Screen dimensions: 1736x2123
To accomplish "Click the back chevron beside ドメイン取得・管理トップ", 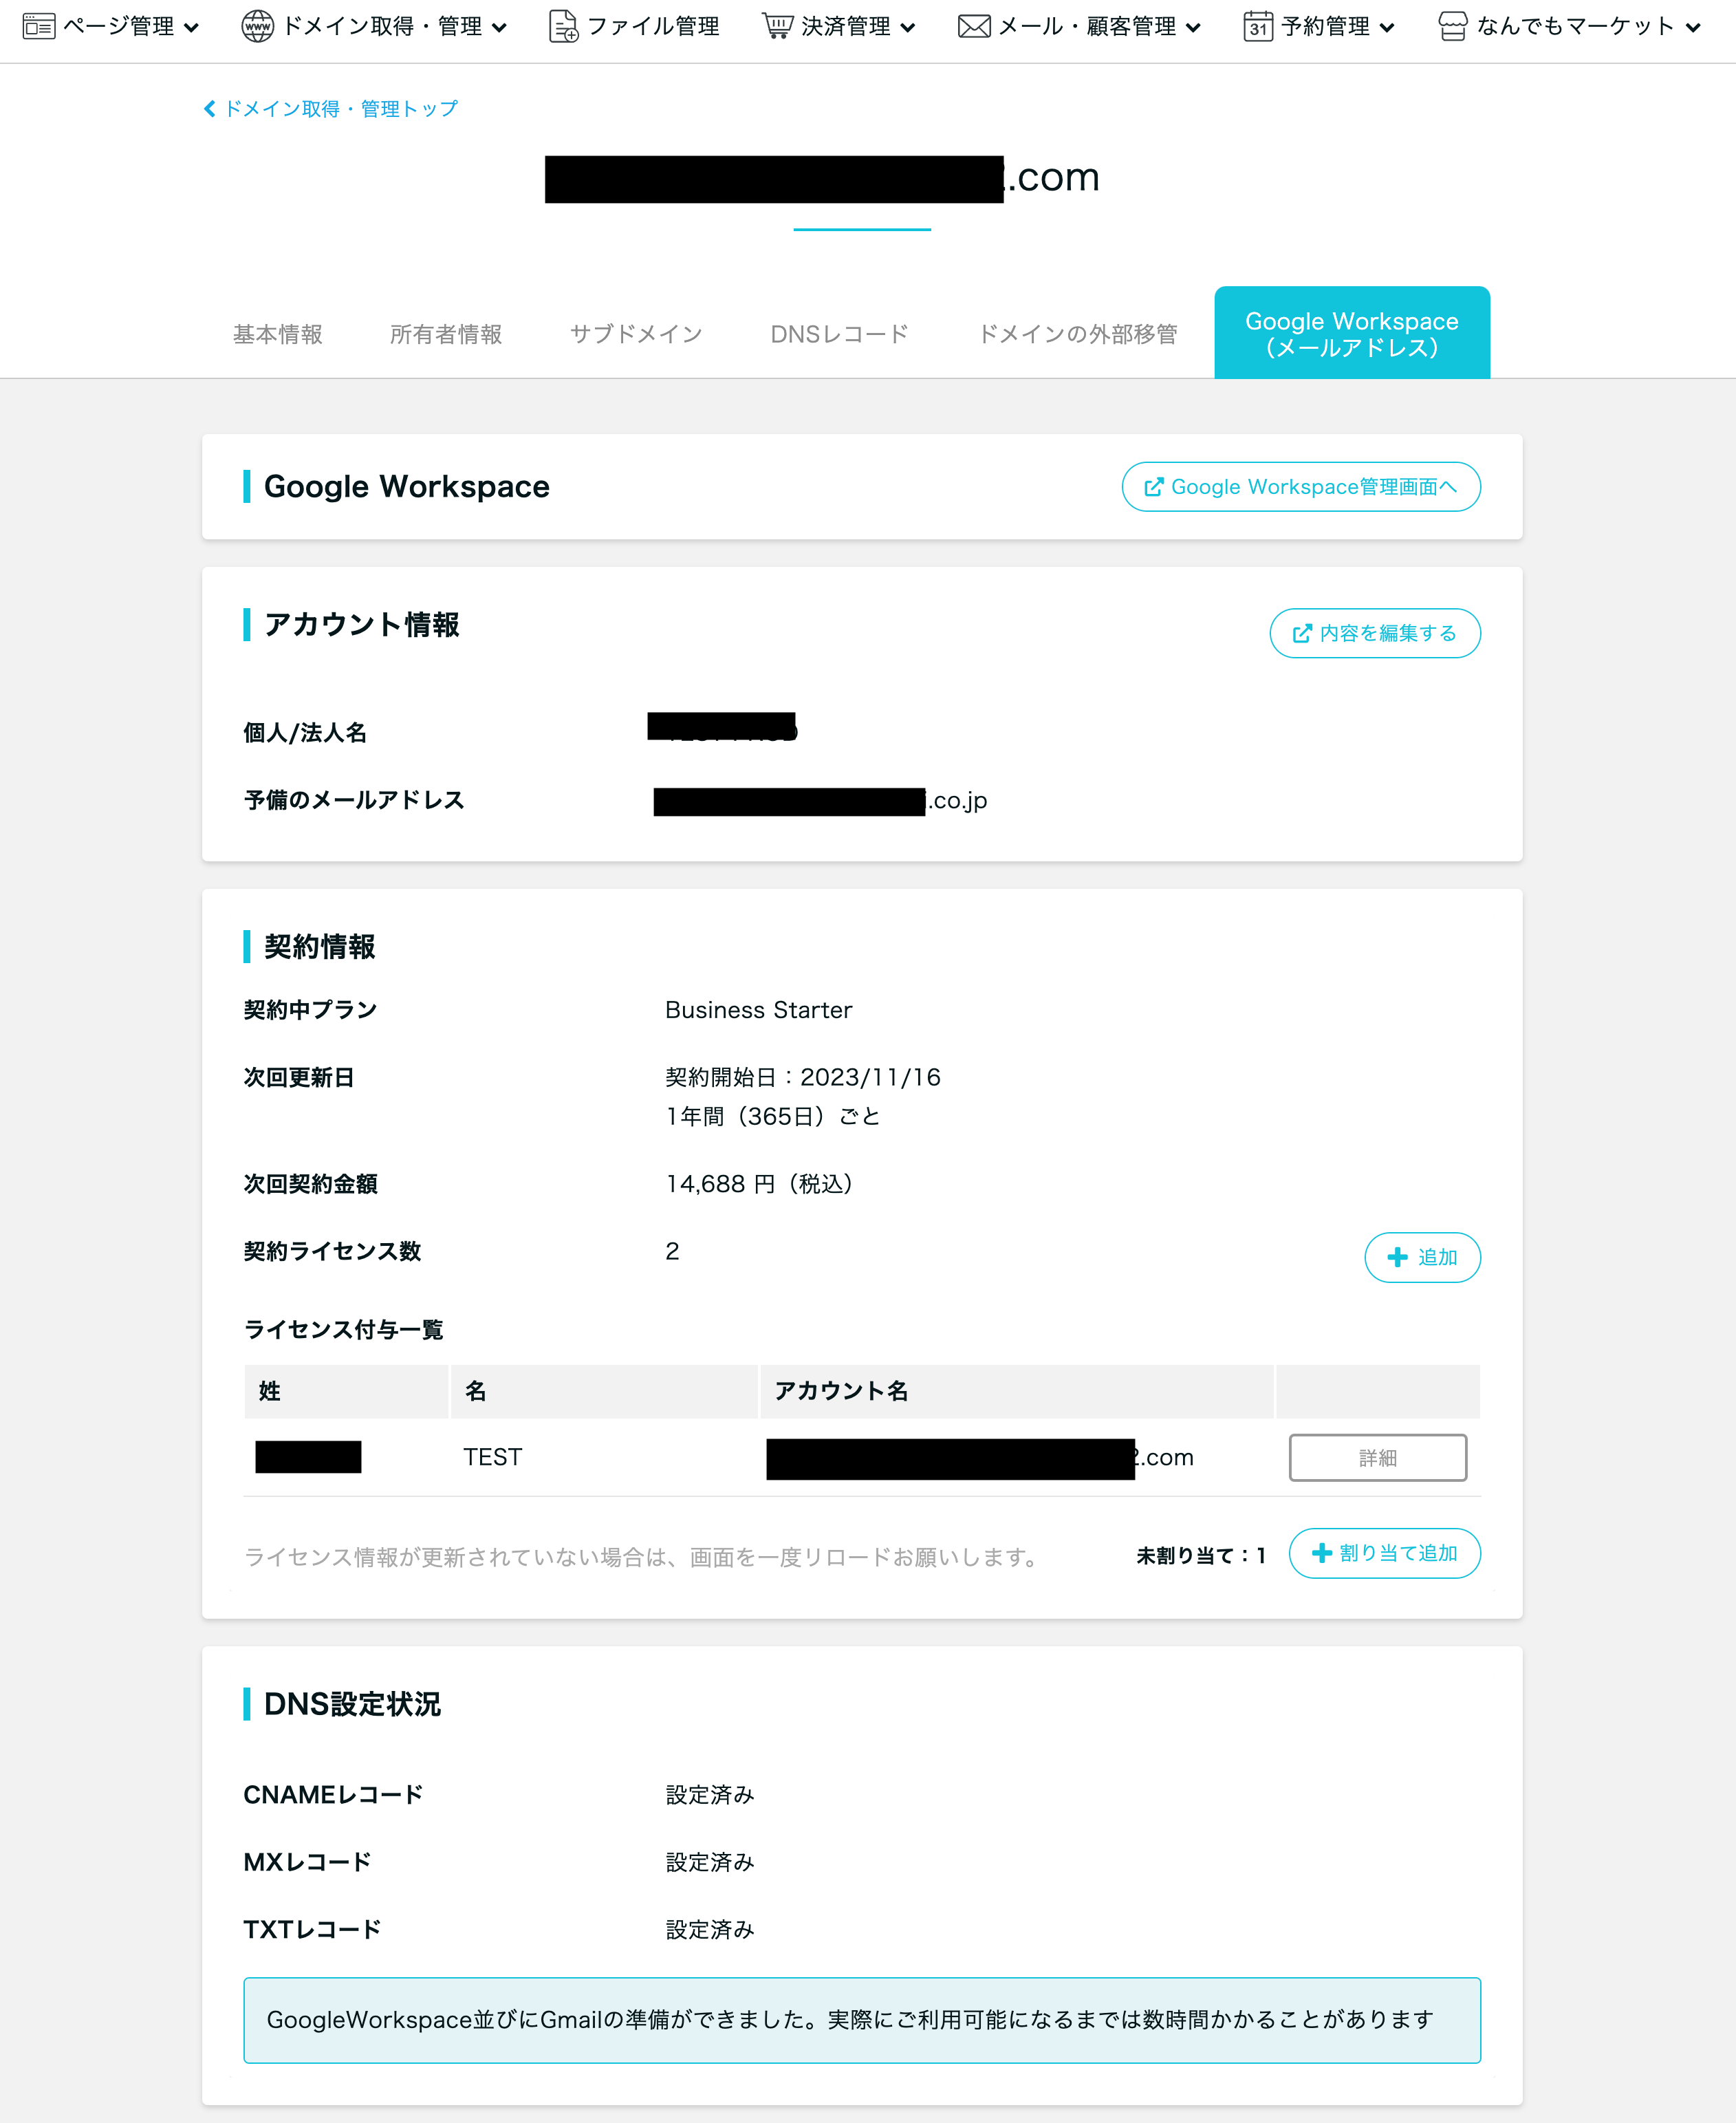I will coord(209,108).
